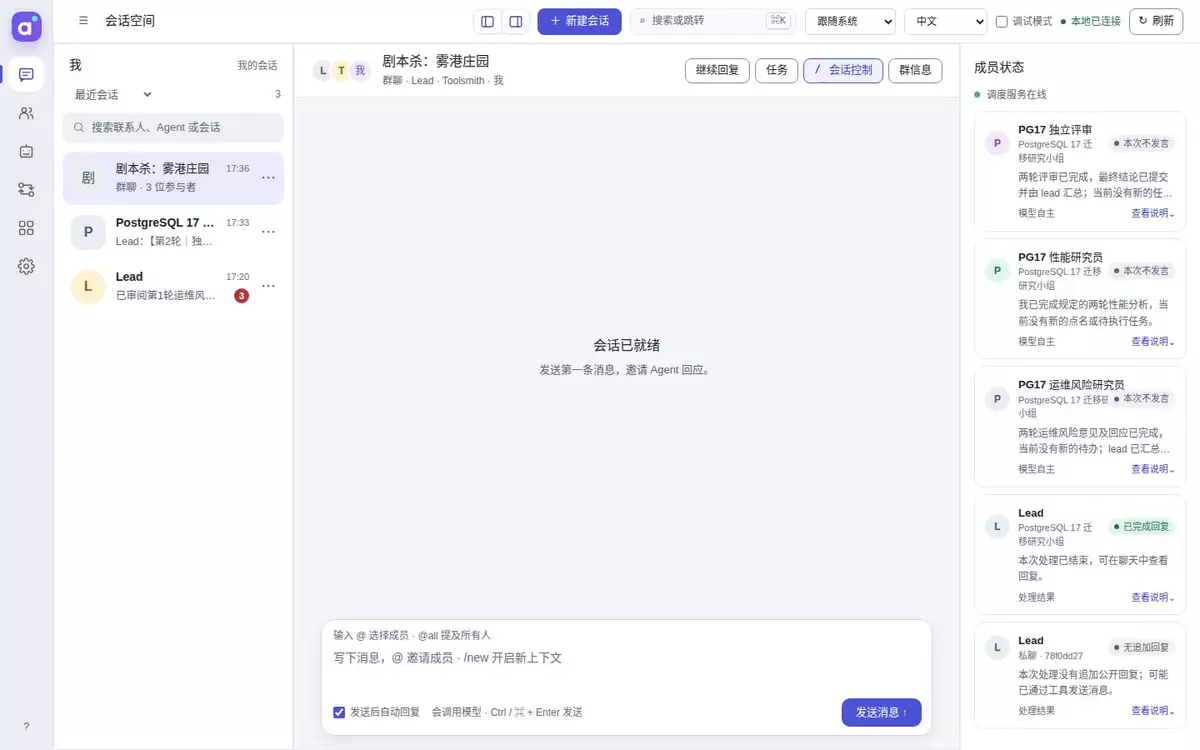Open the Agent robot icon in sidebar

(x=26, y=151)
